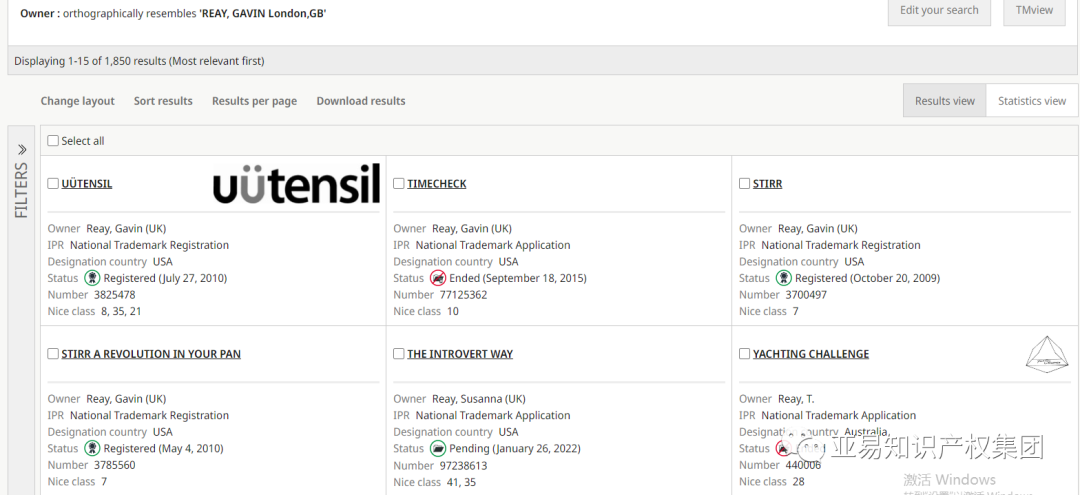Click the vertical FILTERS label
1080x495 pixels.
click(x=21, y=190)
